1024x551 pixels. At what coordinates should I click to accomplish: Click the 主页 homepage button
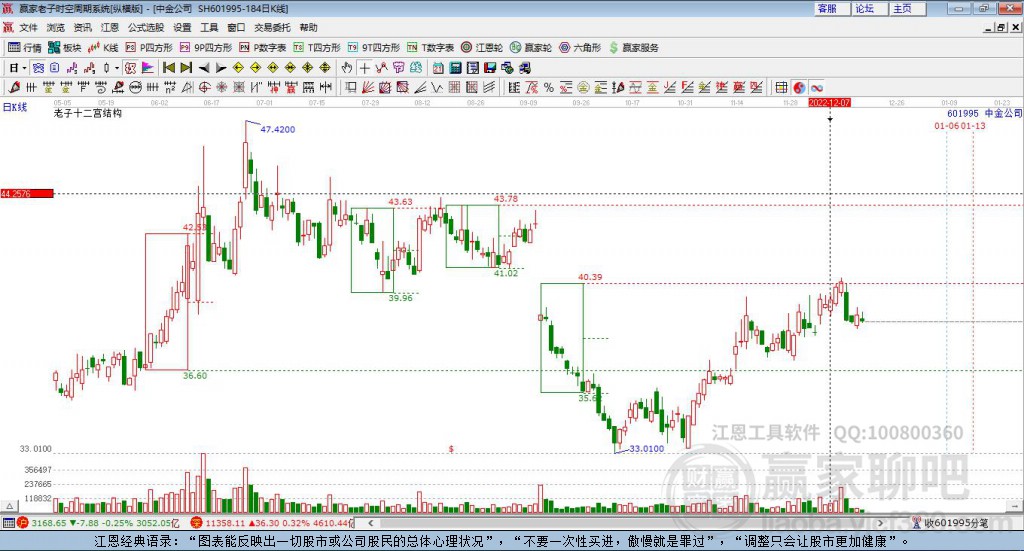(x=908, y=8)
